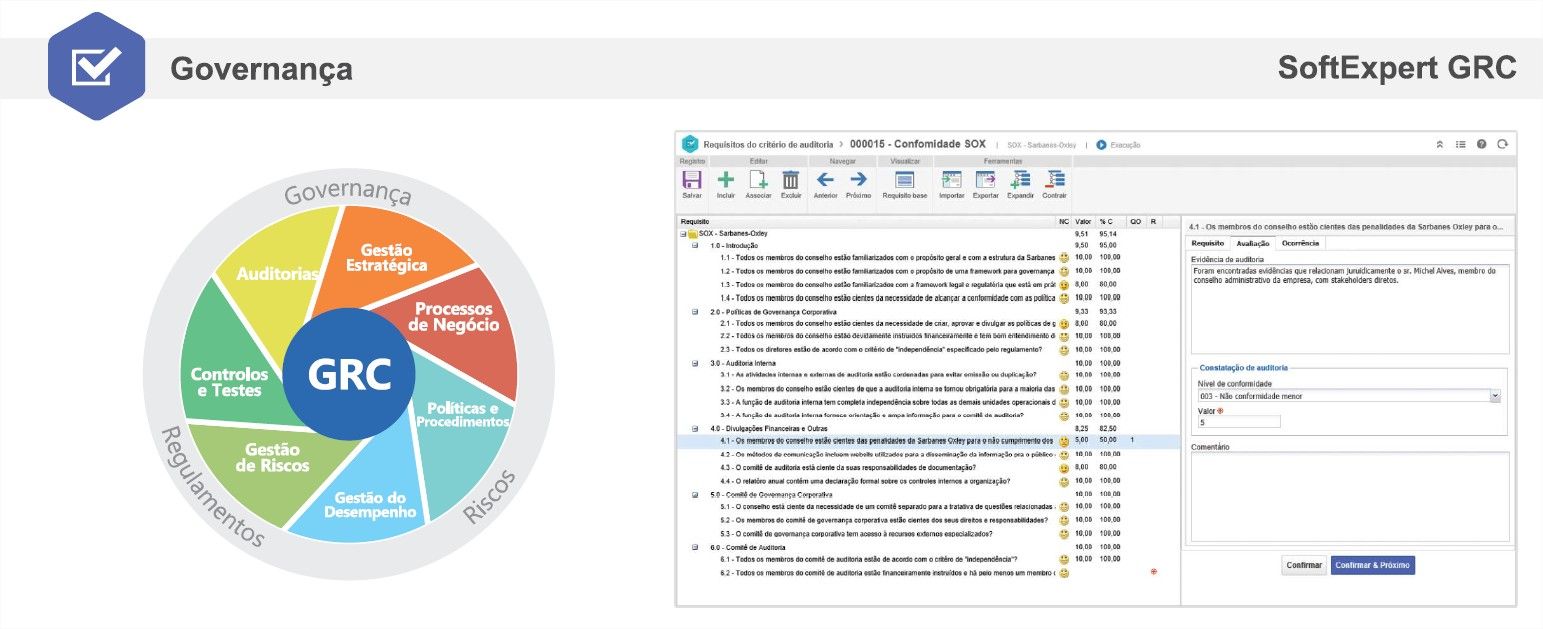Click the Expandir tree tool icon
Image resolution: width=1543 pixels, height=629 pixels.
[1020, 180]
